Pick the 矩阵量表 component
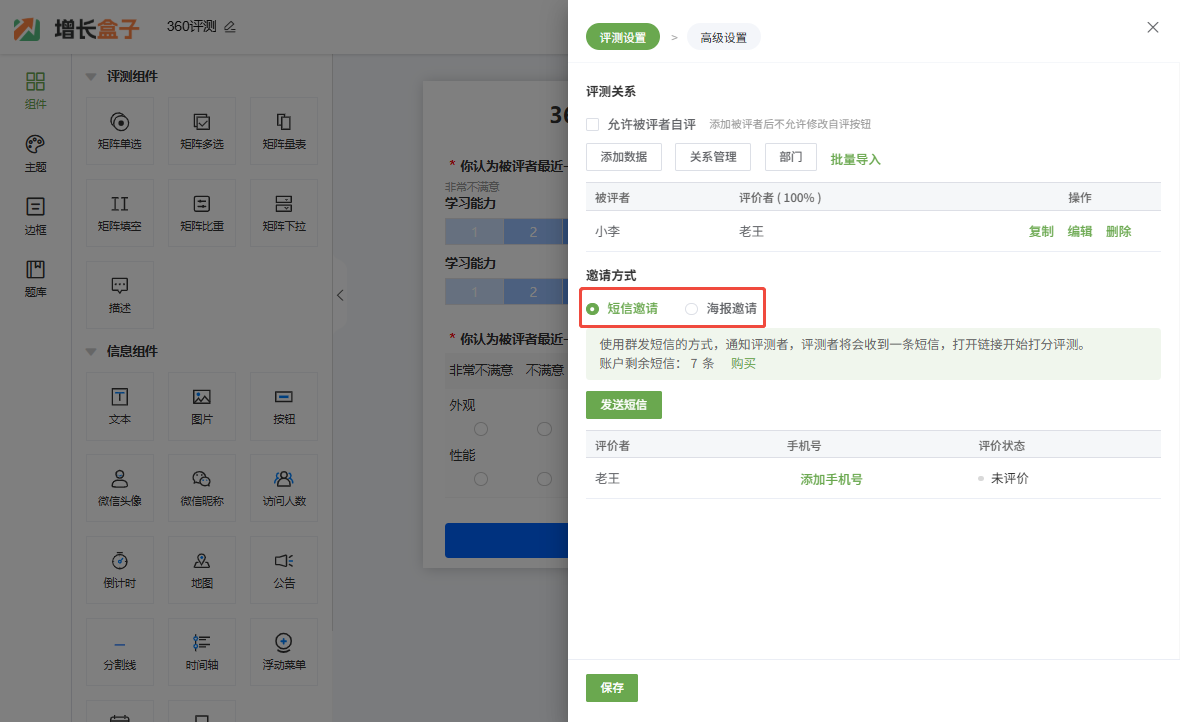 pos(284,130)
